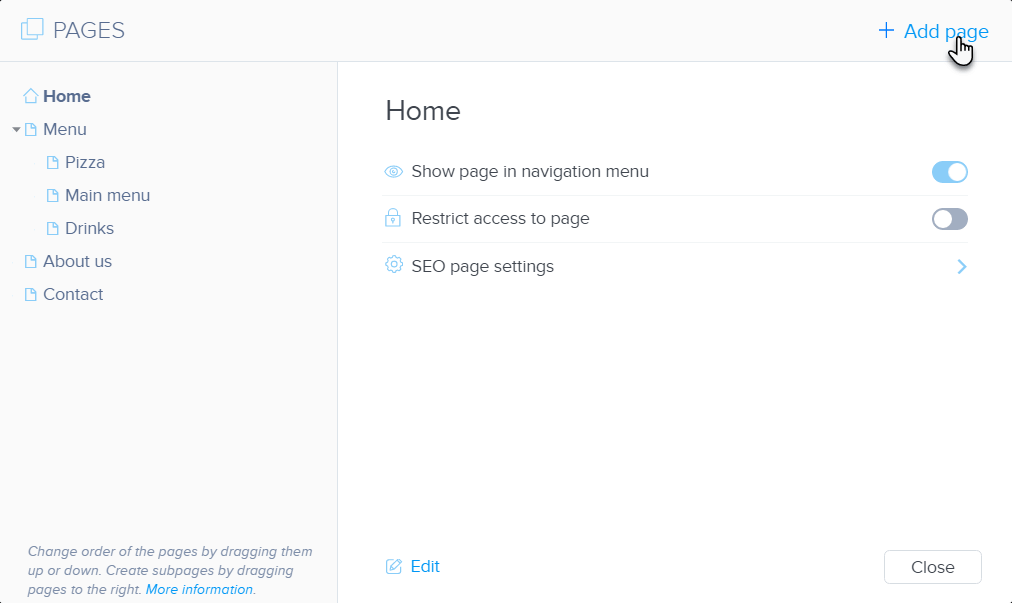Click the house icon next to Home
Viewport: 1012px width, 603px height.
(31, 96)
